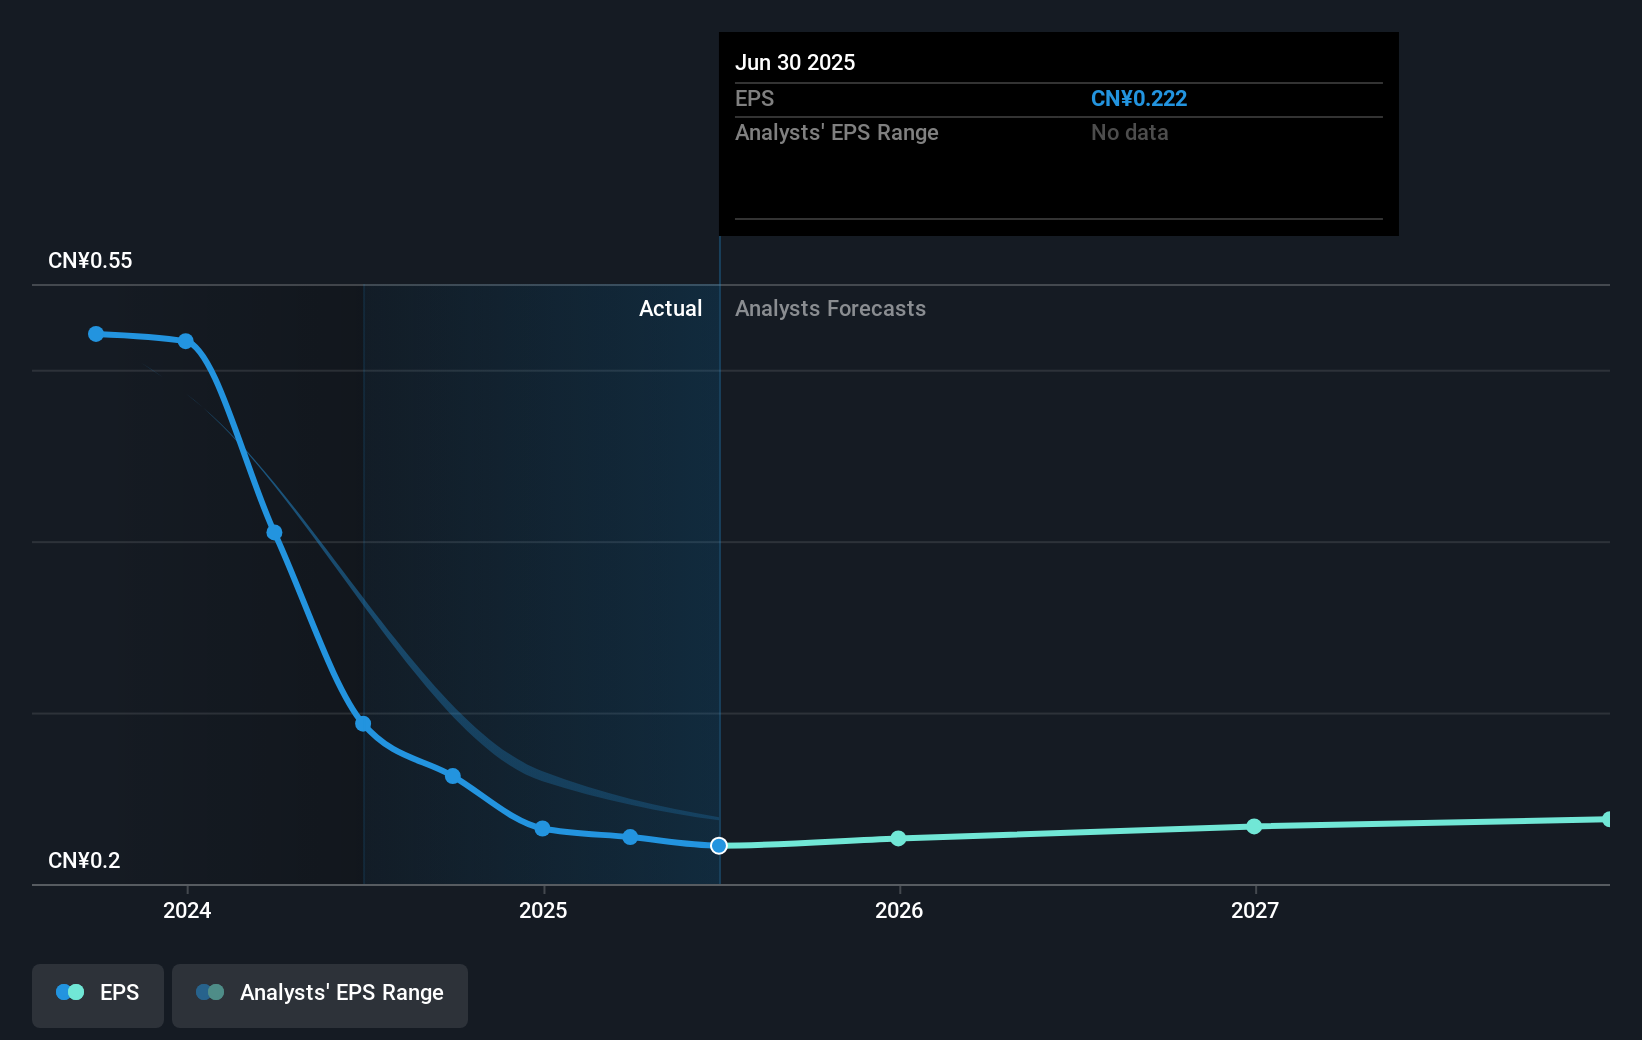Toggle the EPS legend series
The height and width of the screenshot is (1040, 1642).
tap(98, 995)
